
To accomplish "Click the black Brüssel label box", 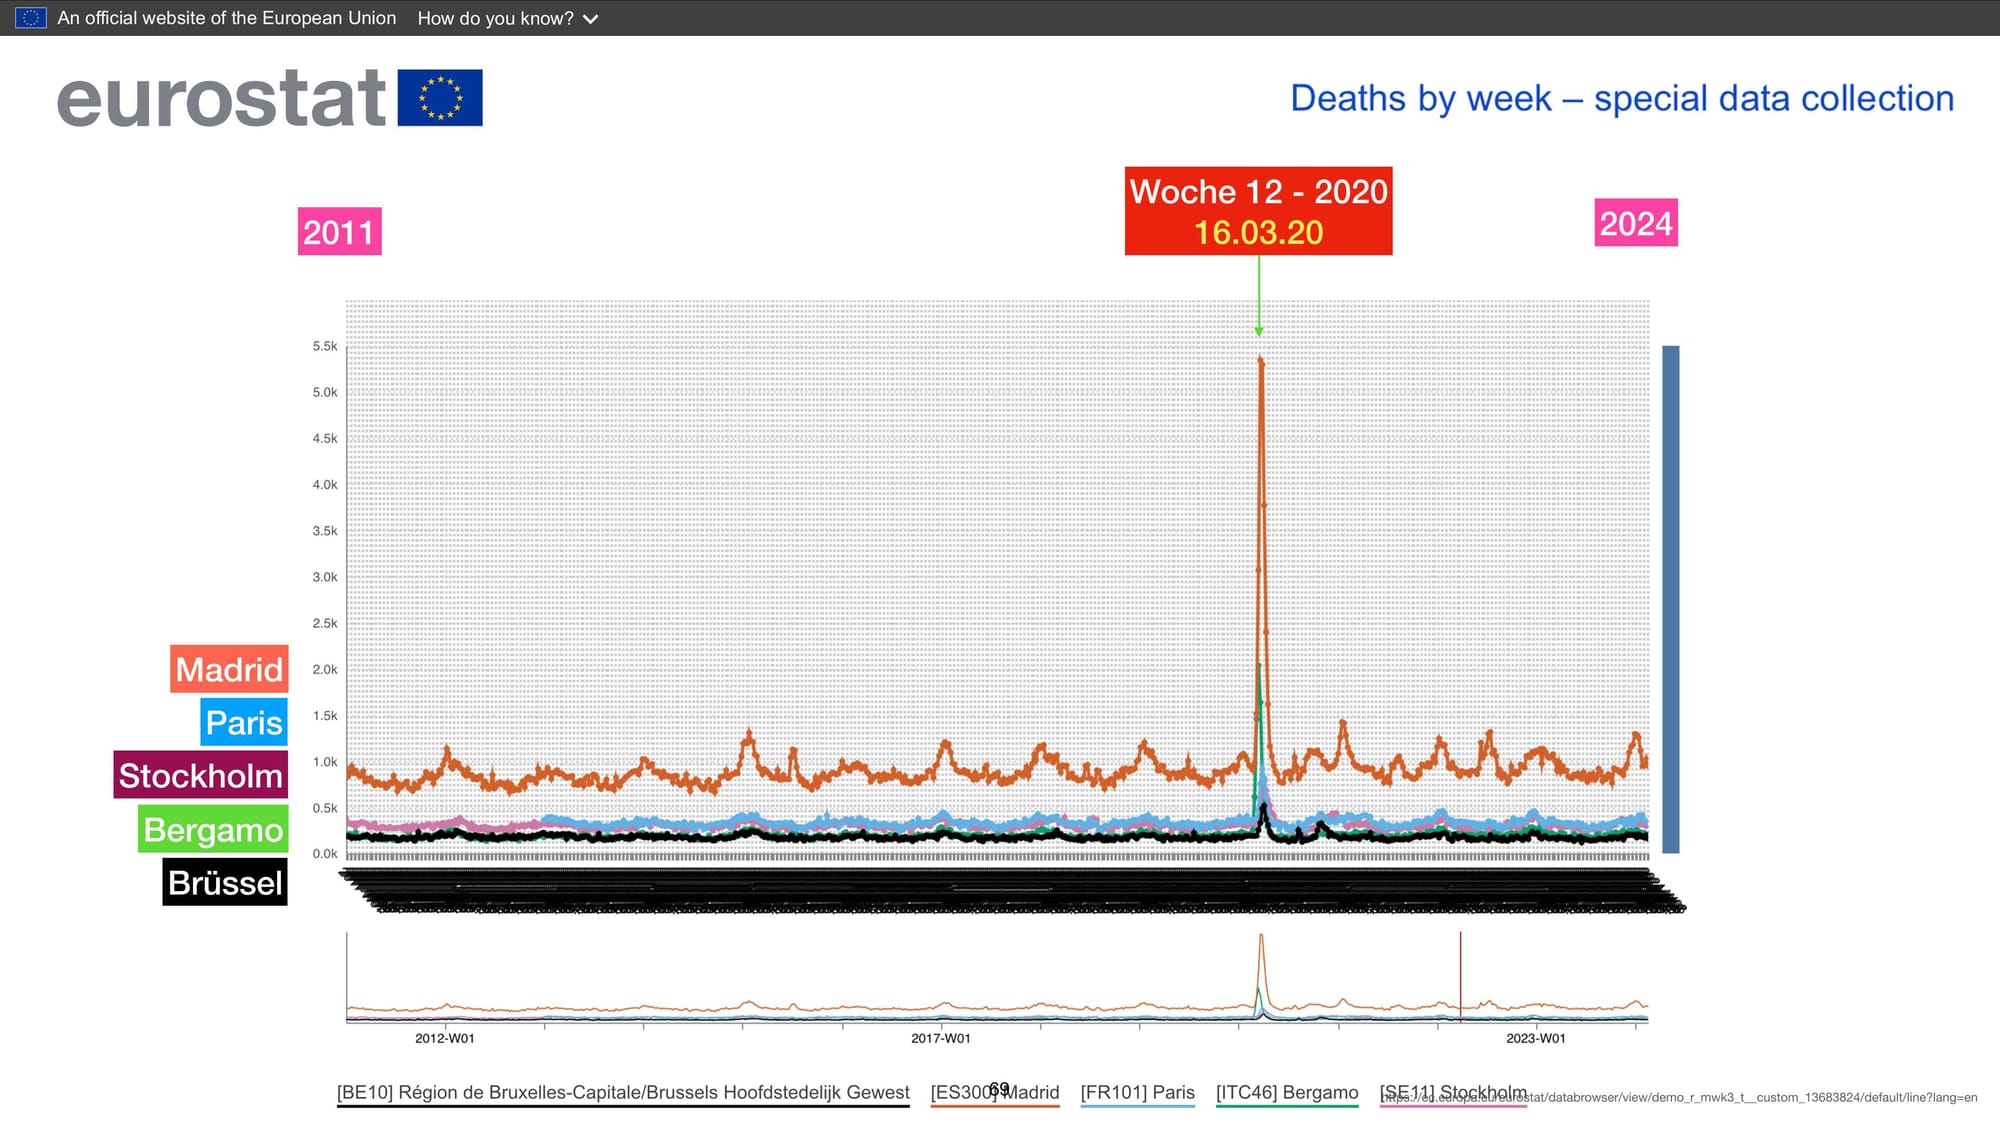I will [225, 882].
